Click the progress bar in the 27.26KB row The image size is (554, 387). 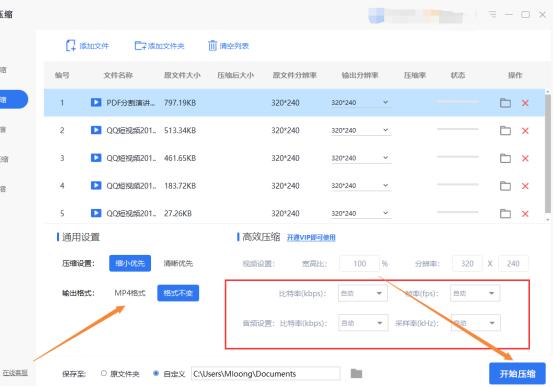pos(458,212)
